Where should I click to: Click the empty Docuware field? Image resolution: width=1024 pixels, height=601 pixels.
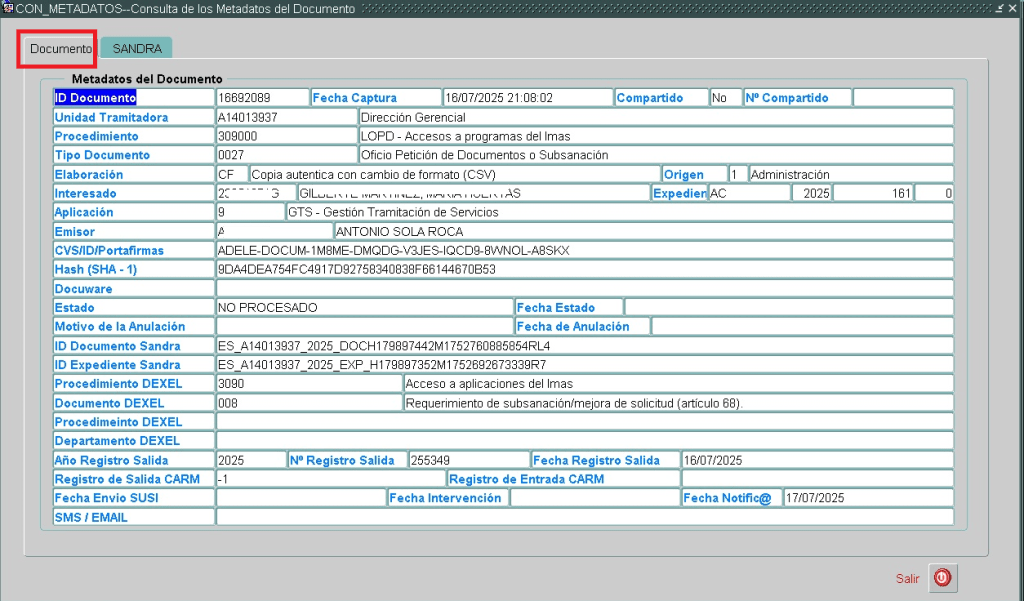click(584, 289)
